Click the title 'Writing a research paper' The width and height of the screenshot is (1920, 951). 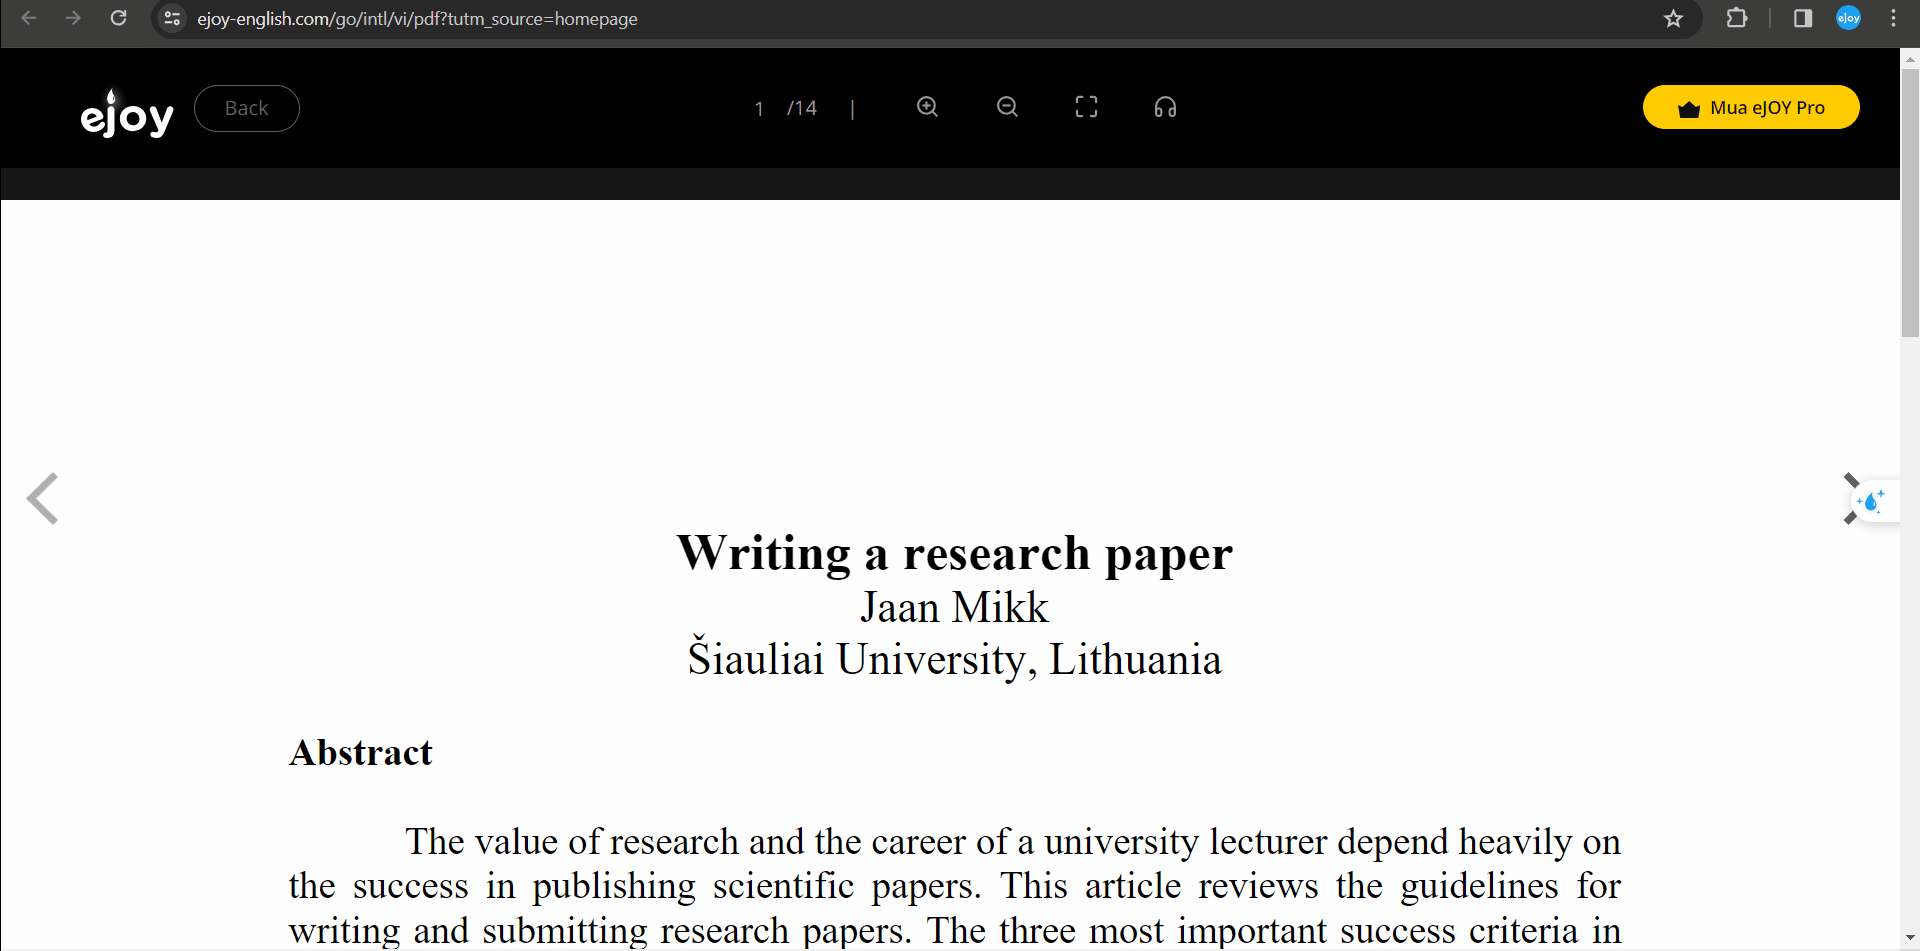pyautogui.click(x=955, y=553)
